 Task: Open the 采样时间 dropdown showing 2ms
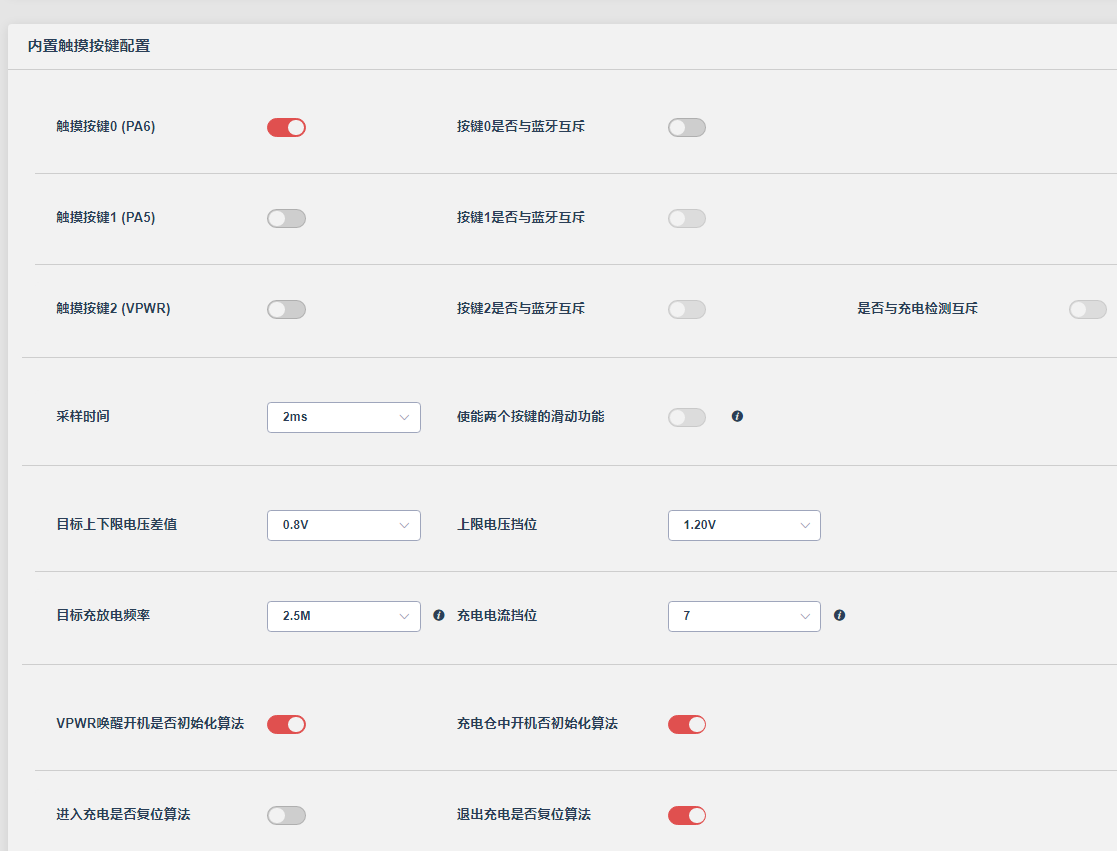344,417
